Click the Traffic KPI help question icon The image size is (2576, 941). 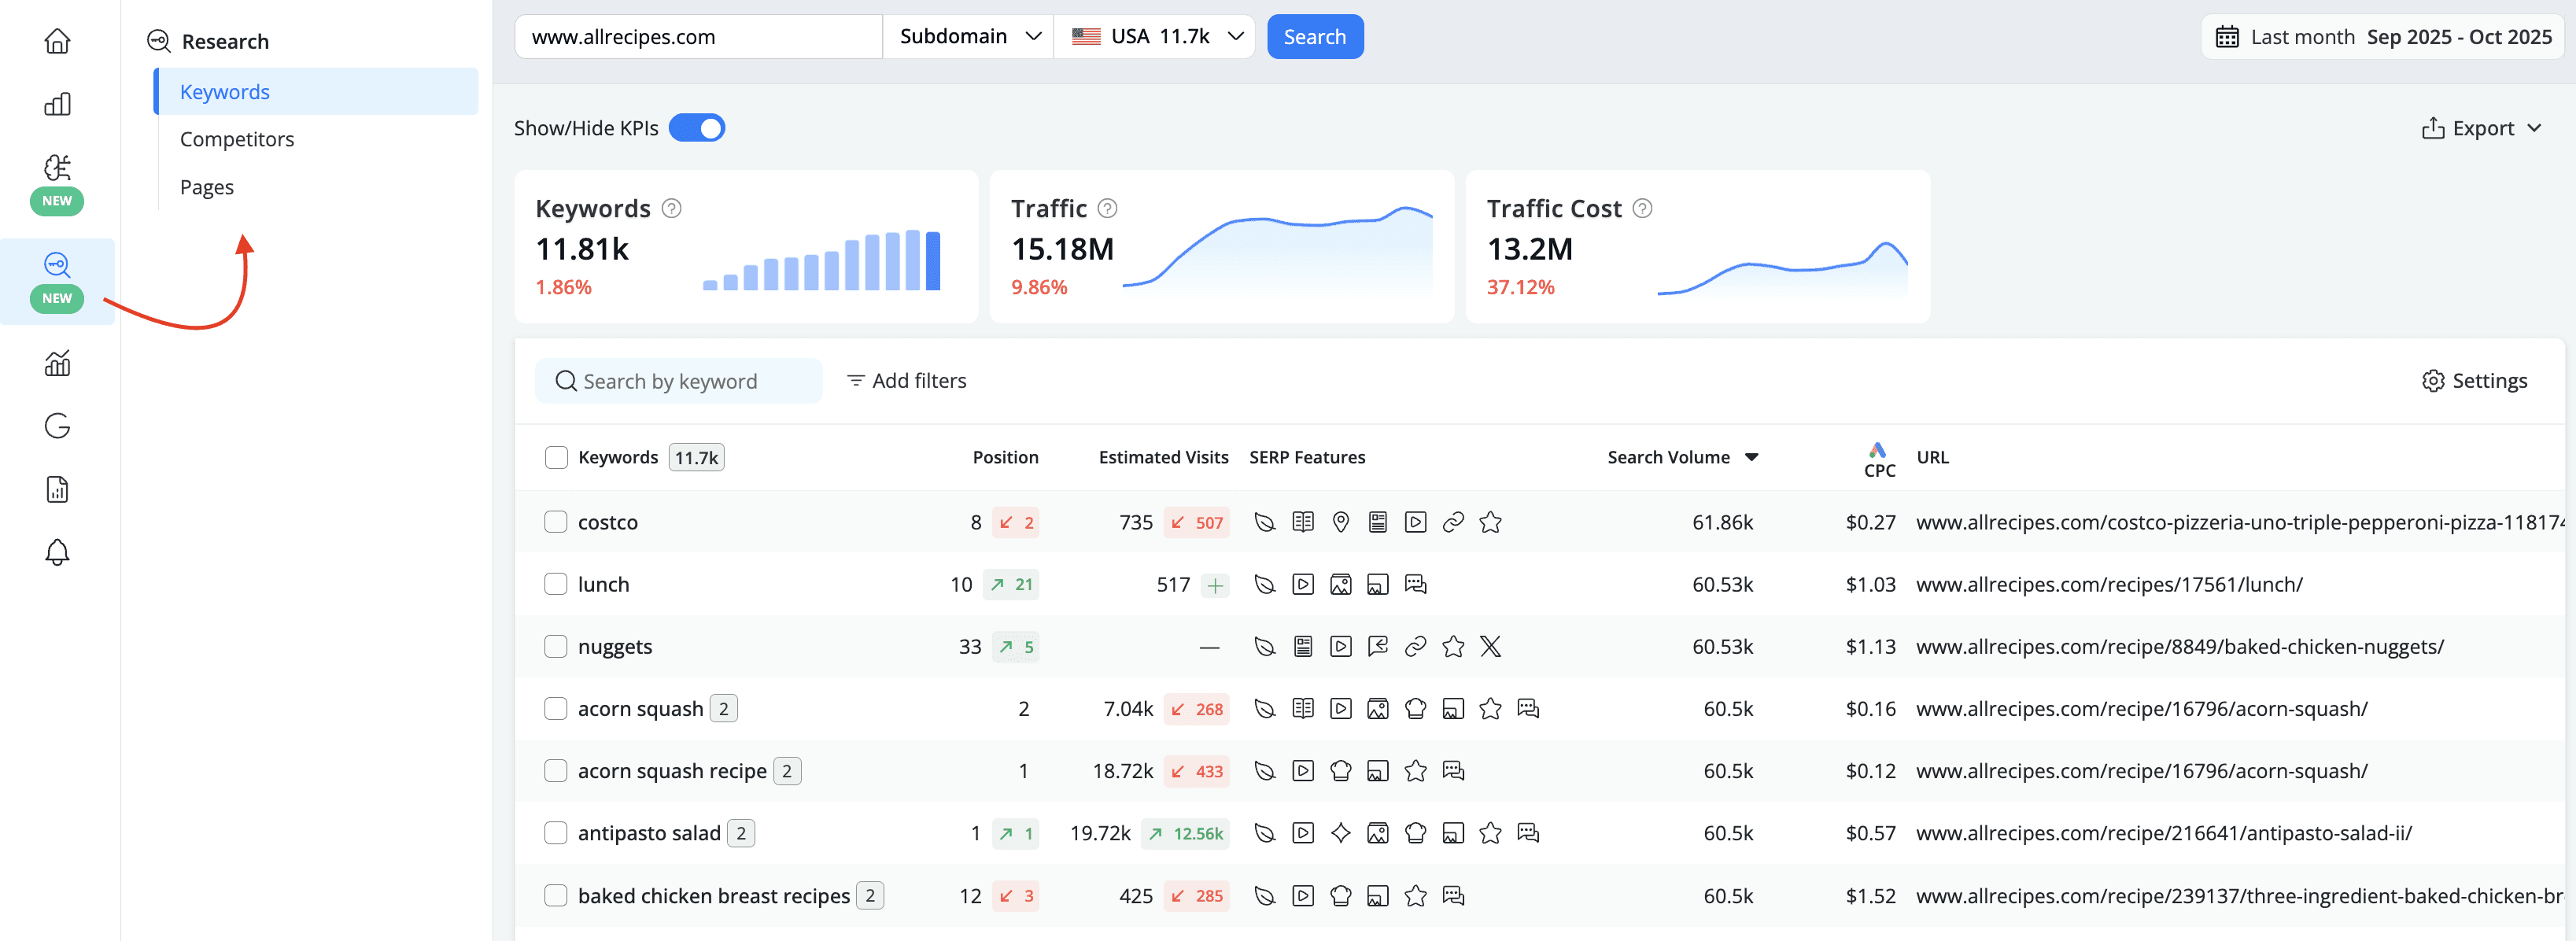(x=1107, y=208)
